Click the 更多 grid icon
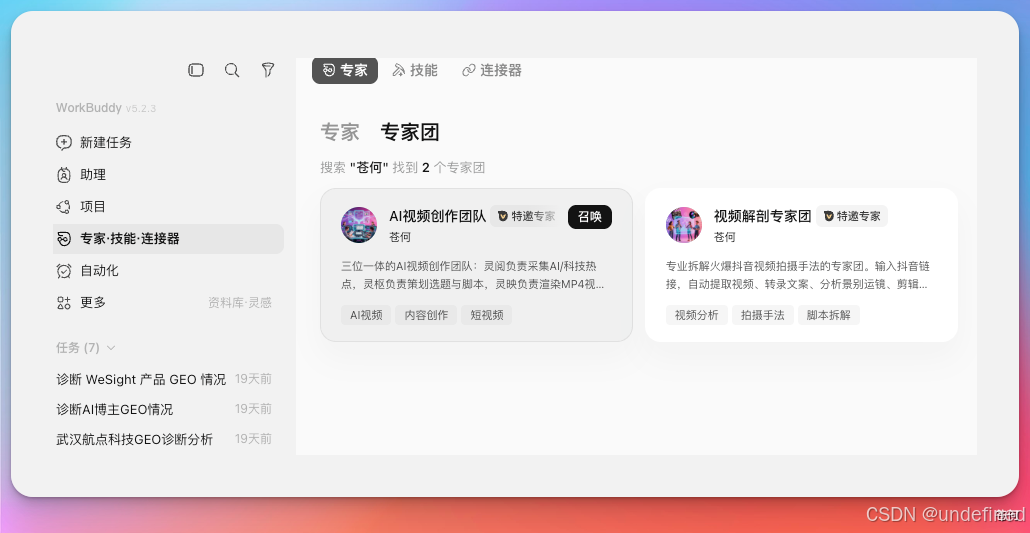This screenshot has width=1030, height=533. coord(64,303)
